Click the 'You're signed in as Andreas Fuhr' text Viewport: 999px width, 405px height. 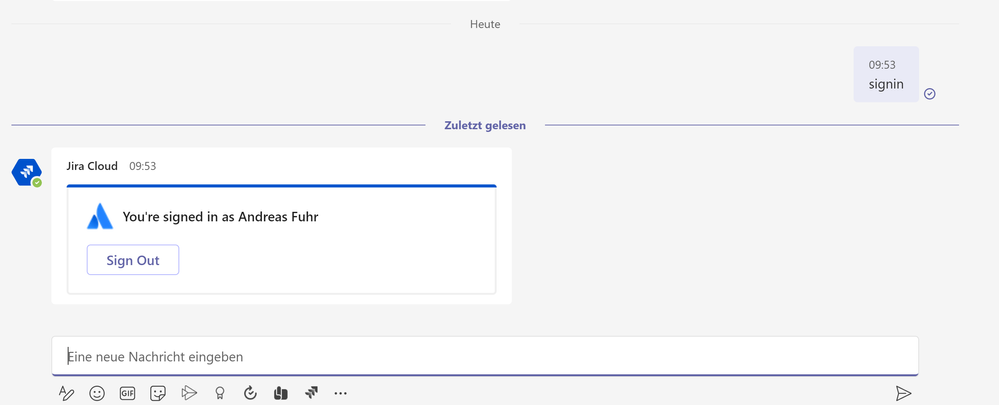tap(220, 217)
